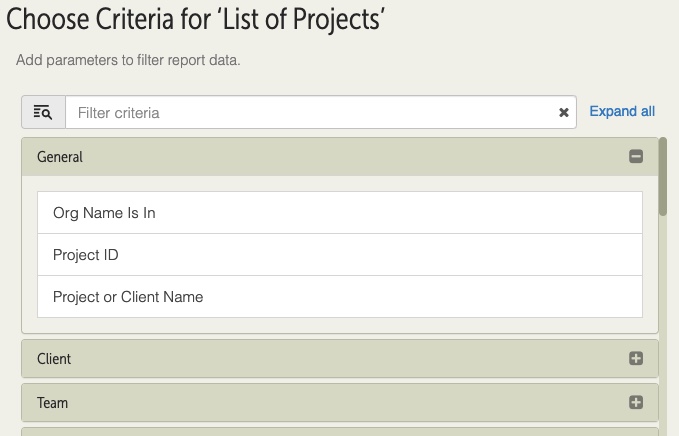679x436 pixels.
Task: Clear the filter with the X icon
Action: tap(563, 113)
